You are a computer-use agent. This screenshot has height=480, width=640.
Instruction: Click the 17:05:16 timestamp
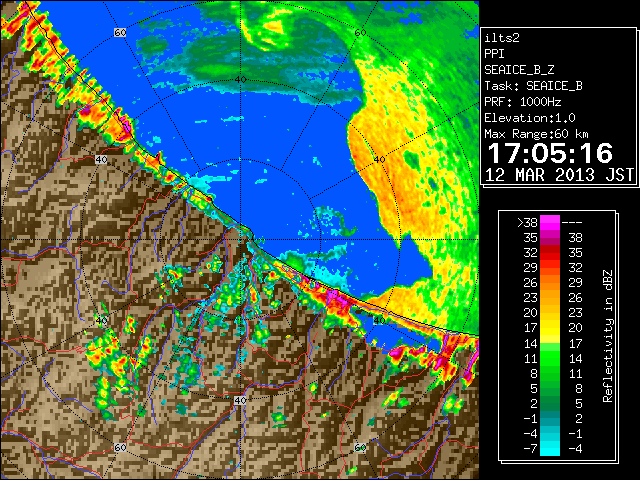pos(550,153)
